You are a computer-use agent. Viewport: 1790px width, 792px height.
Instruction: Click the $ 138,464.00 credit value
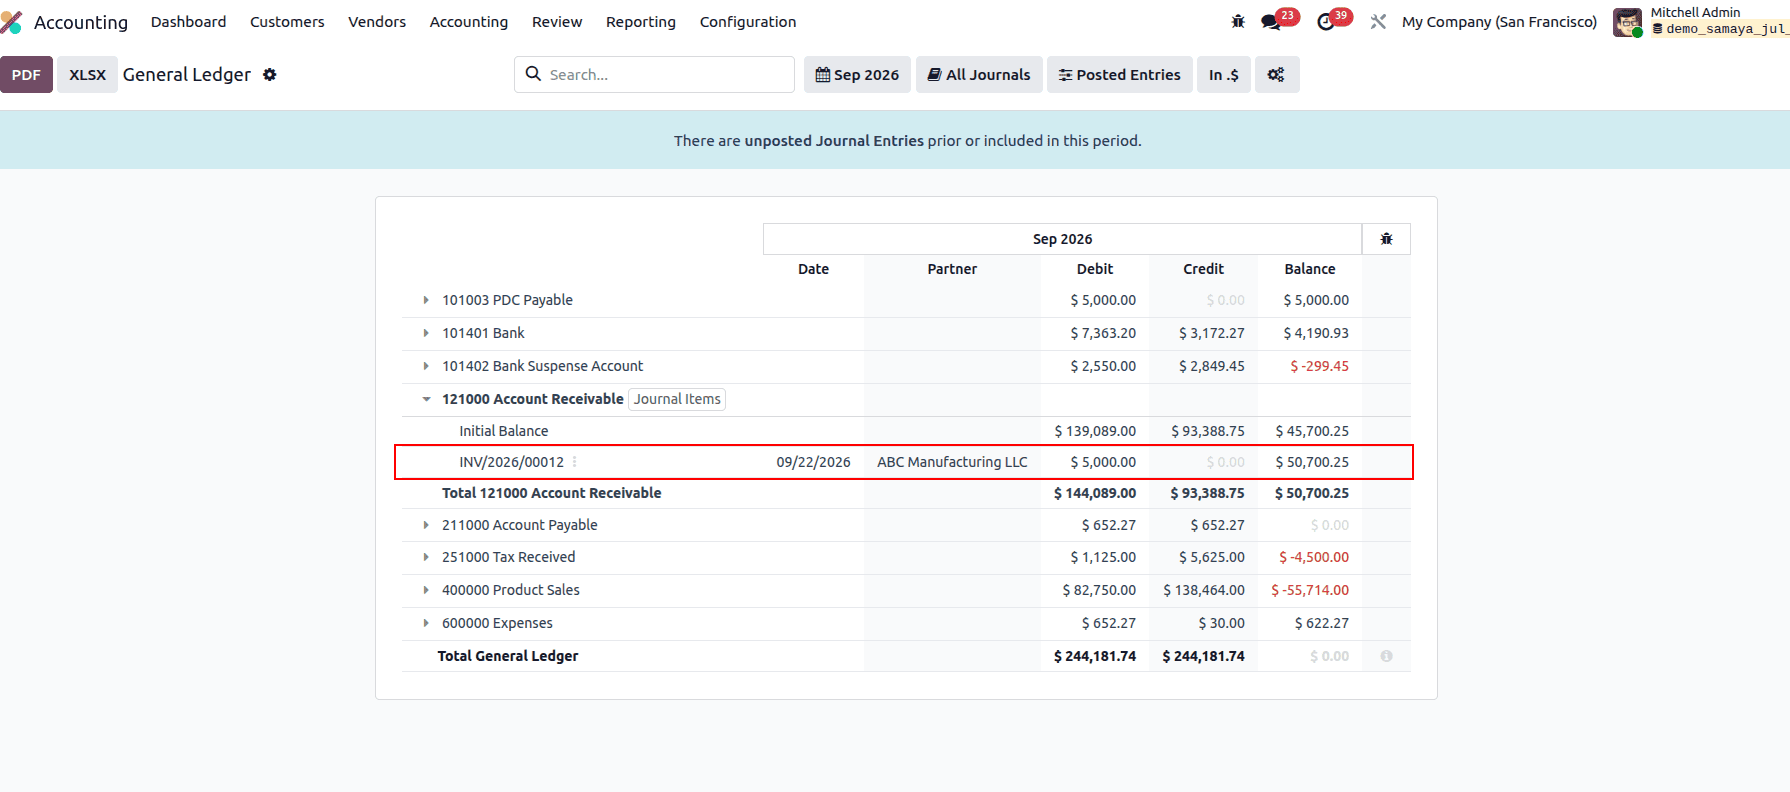[1204, 590]
